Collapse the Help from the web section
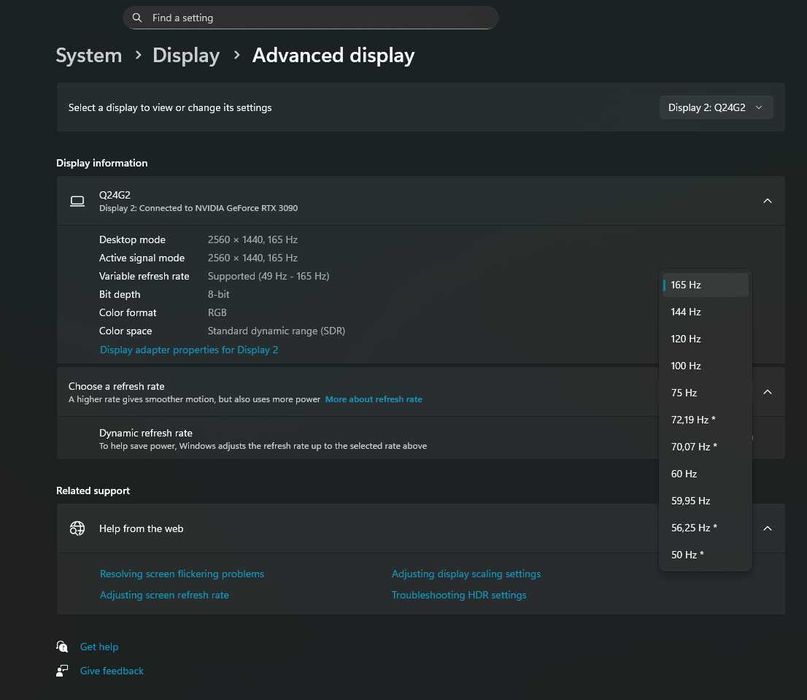This screenshot has width=807, height=700. (x=767, y=528)
